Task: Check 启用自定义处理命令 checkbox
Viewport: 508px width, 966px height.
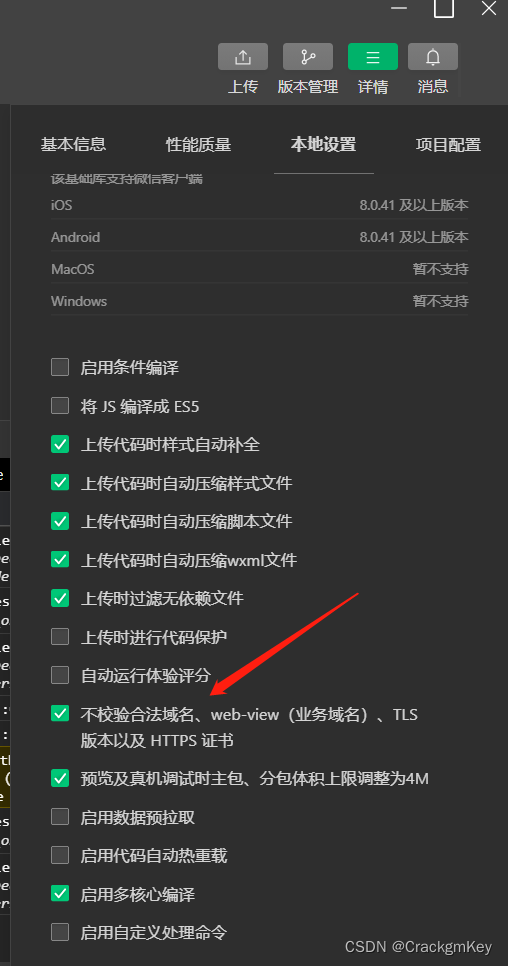Action: [60, 932]
